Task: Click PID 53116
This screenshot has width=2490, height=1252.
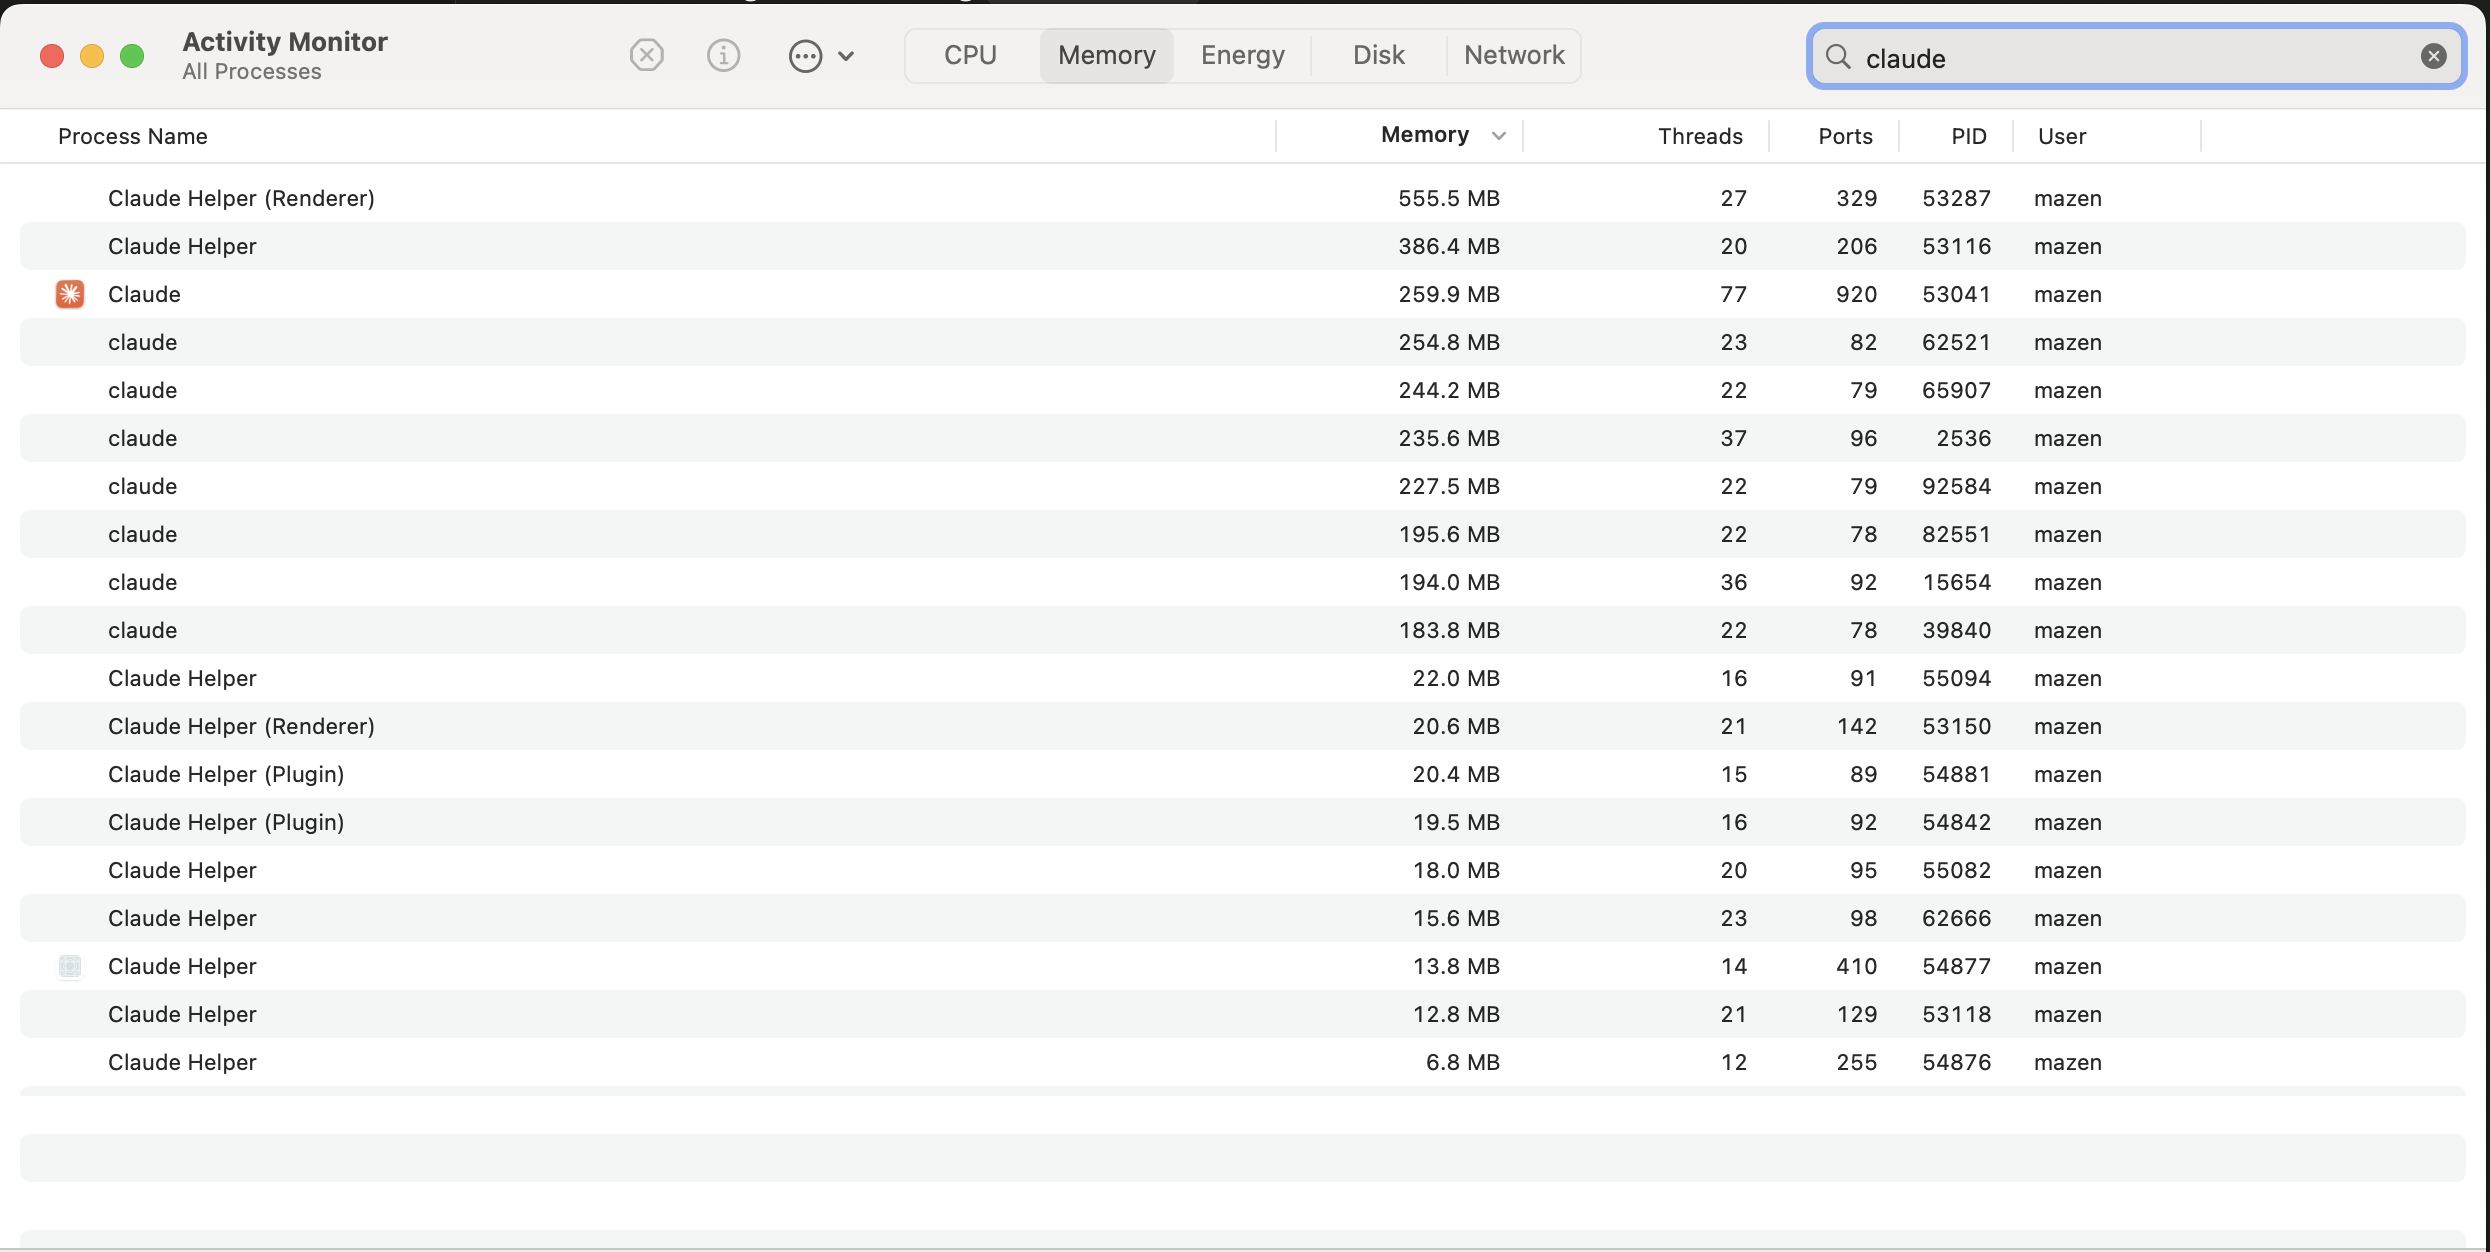Action: point(1956,246)
